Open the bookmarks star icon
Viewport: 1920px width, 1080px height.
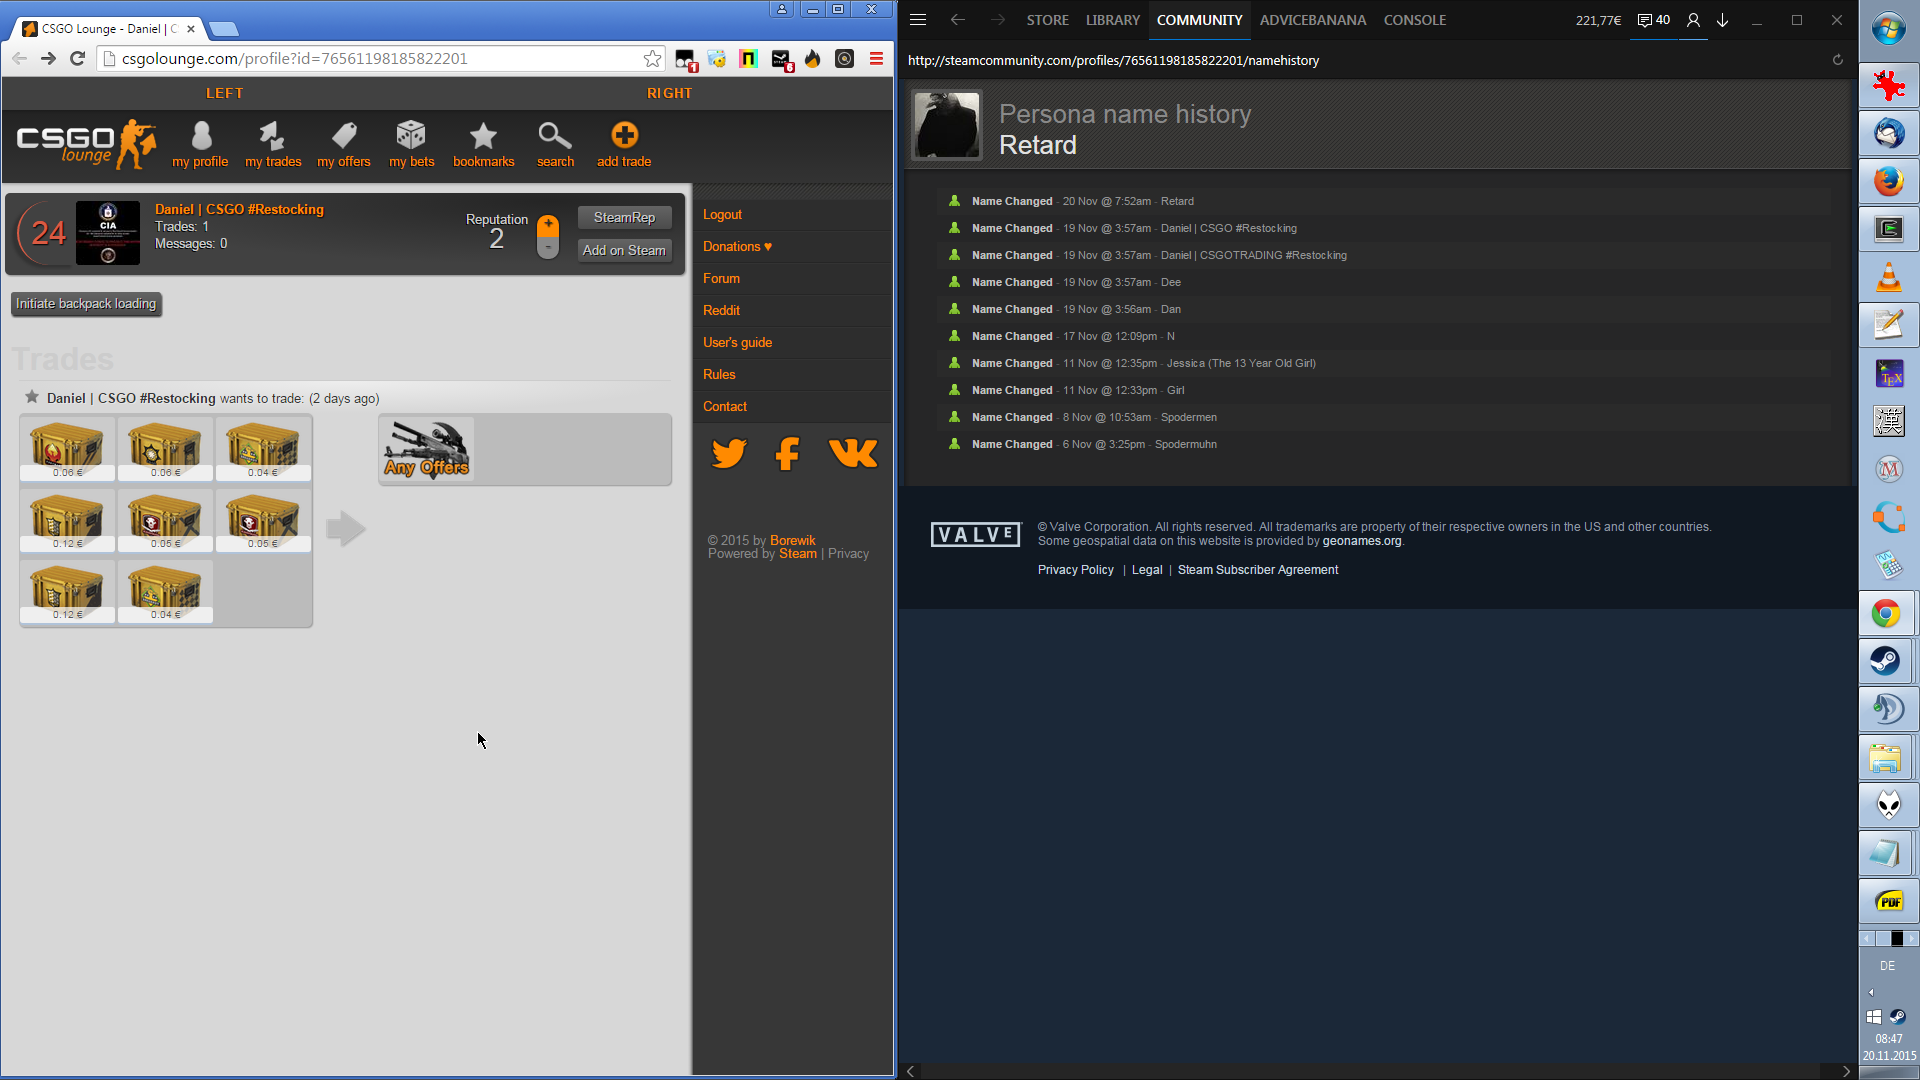click(483, 136)
